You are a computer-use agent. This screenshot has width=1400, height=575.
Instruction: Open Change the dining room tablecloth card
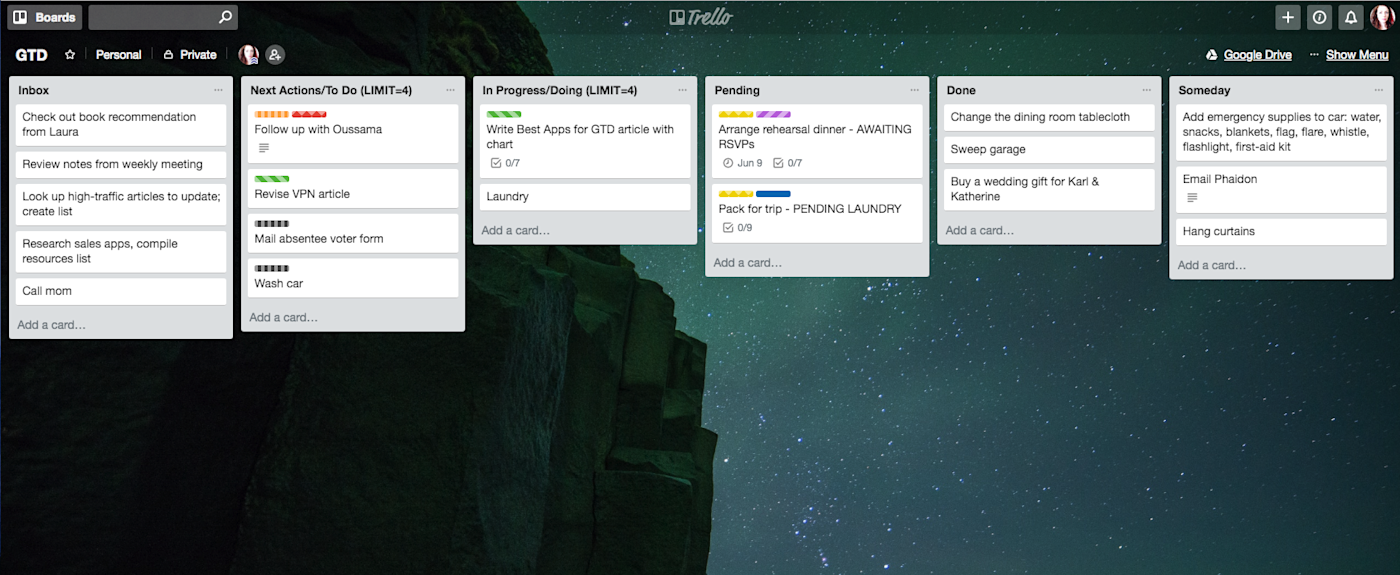click(x=1049, y=117)
